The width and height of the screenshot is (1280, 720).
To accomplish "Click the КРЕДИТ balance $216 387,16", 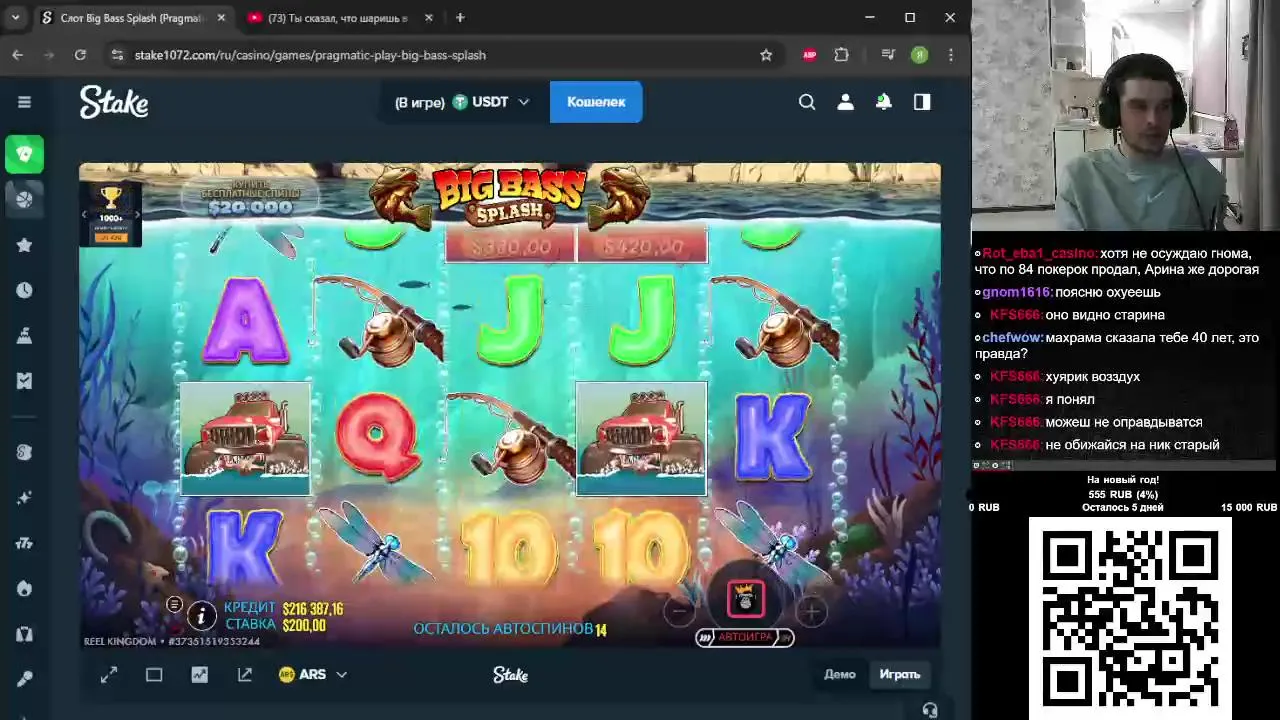I will [x=313, y=609].
